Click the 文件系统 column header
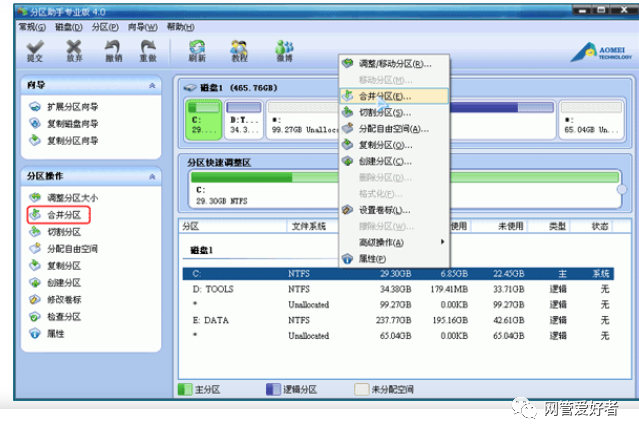This screenshot has width=639, height=437. 309,226
